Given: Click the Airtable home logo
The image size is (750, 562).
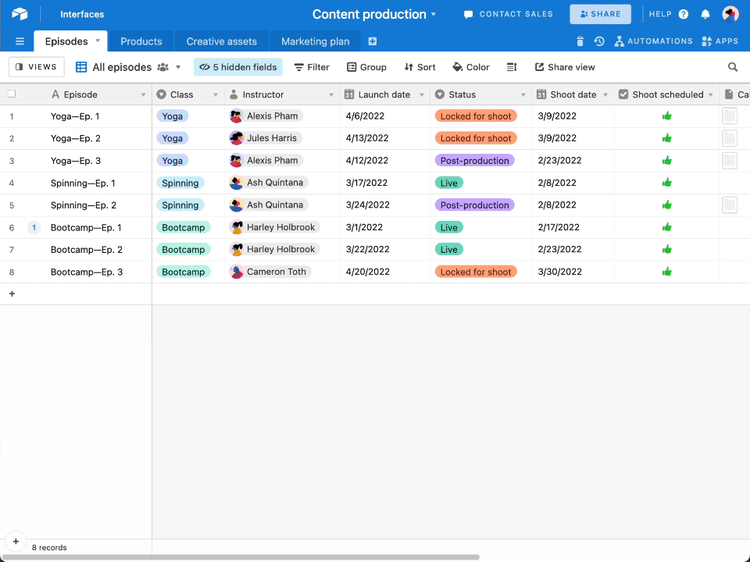Looking at the screenshot, I should click(20, 14).
